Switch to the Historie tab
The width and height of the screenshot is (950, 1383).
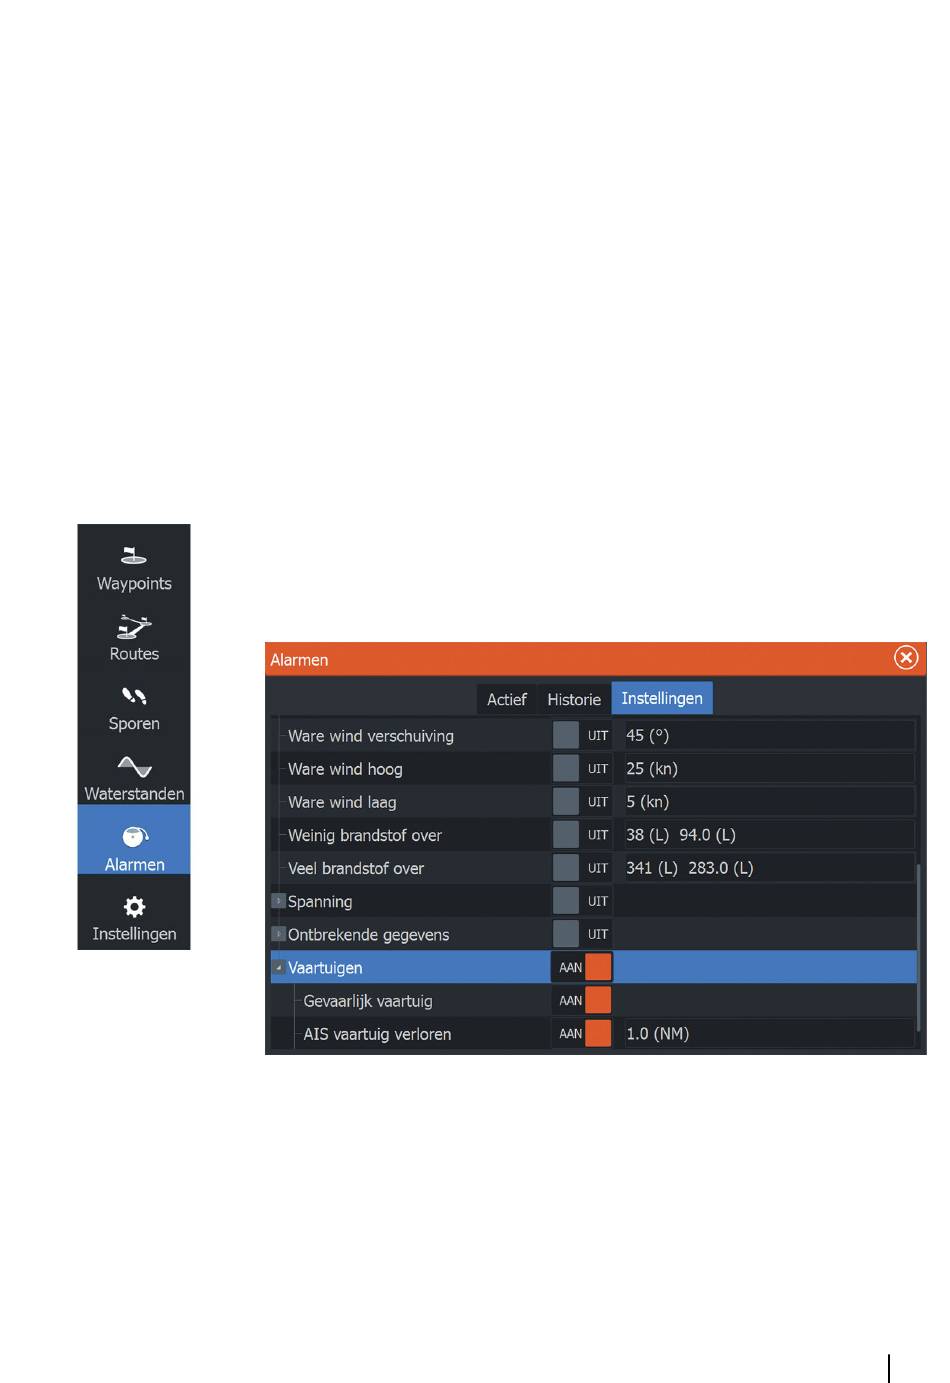pyautogui.click(x=574, y=699)
